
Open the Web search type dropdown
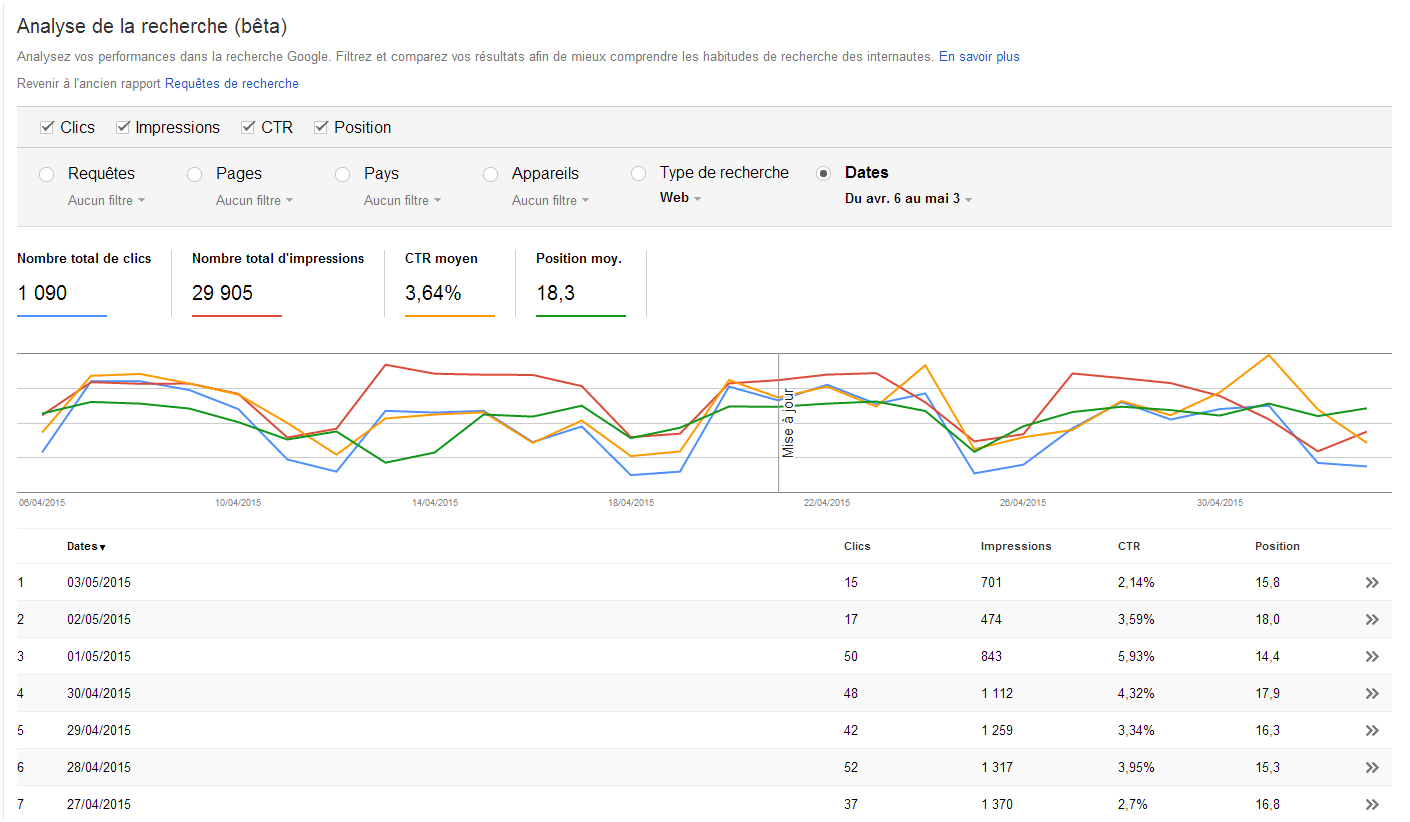[679, 198]
